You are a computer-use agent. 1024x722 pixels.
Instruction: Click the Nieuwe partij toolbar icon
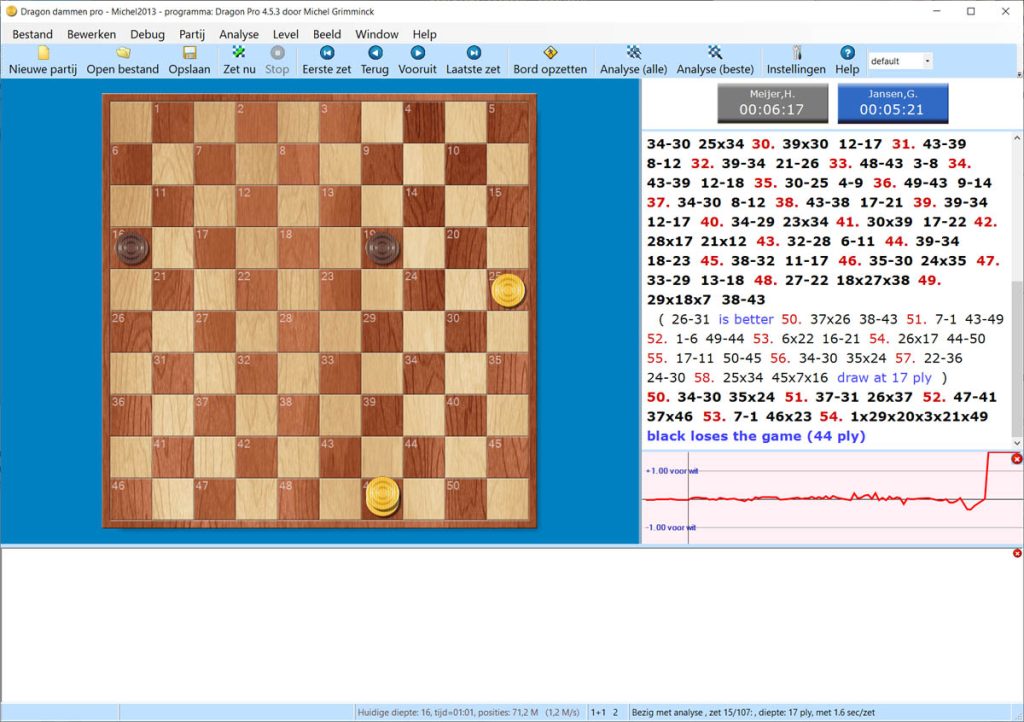[x=42, y=60]
